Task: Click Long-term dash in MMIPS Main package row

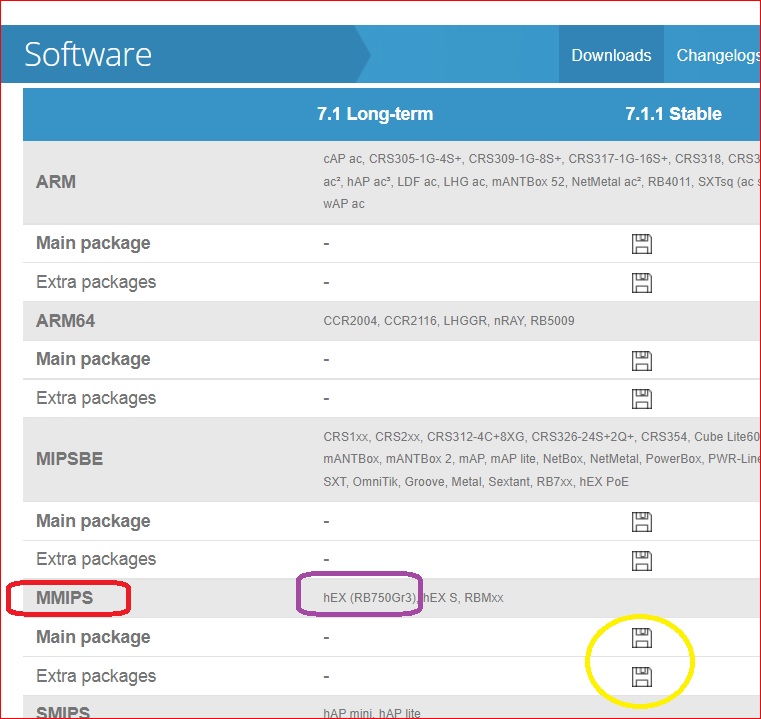Action: point(327,637)
